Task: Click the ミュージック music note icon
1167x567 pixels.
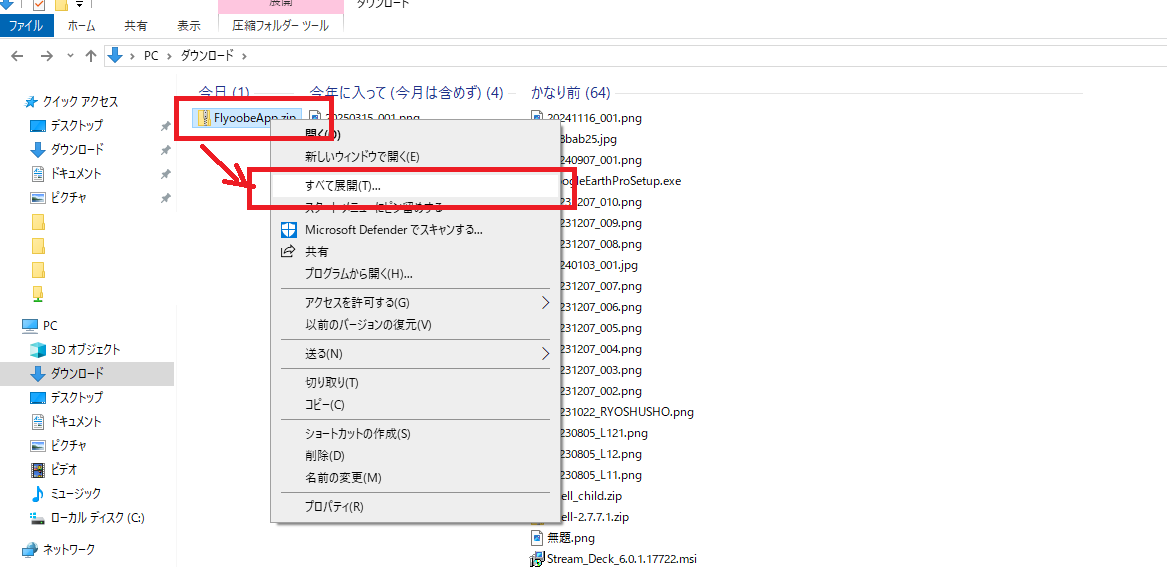Action: (38, 494)
